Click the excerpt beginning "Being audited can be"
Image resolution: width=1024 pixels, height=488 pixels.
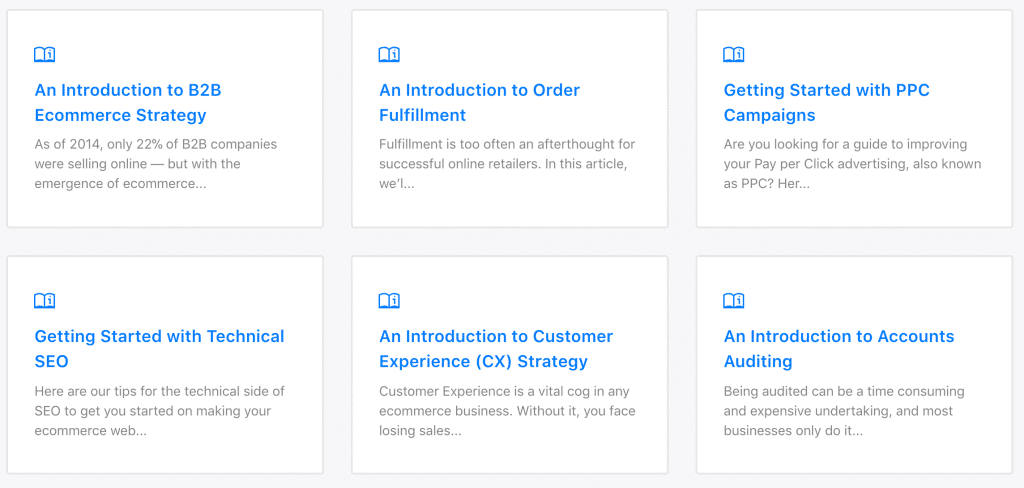(843, 410)
